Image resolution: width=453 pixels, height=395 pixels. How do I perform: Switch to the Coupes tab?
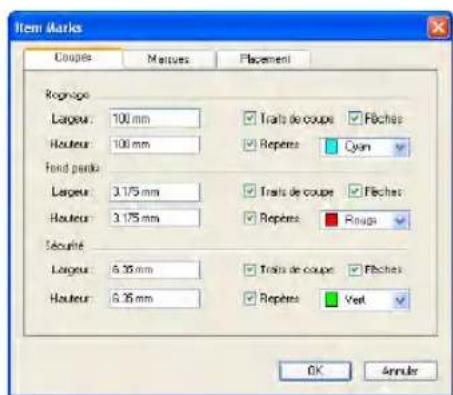(73, 58)
